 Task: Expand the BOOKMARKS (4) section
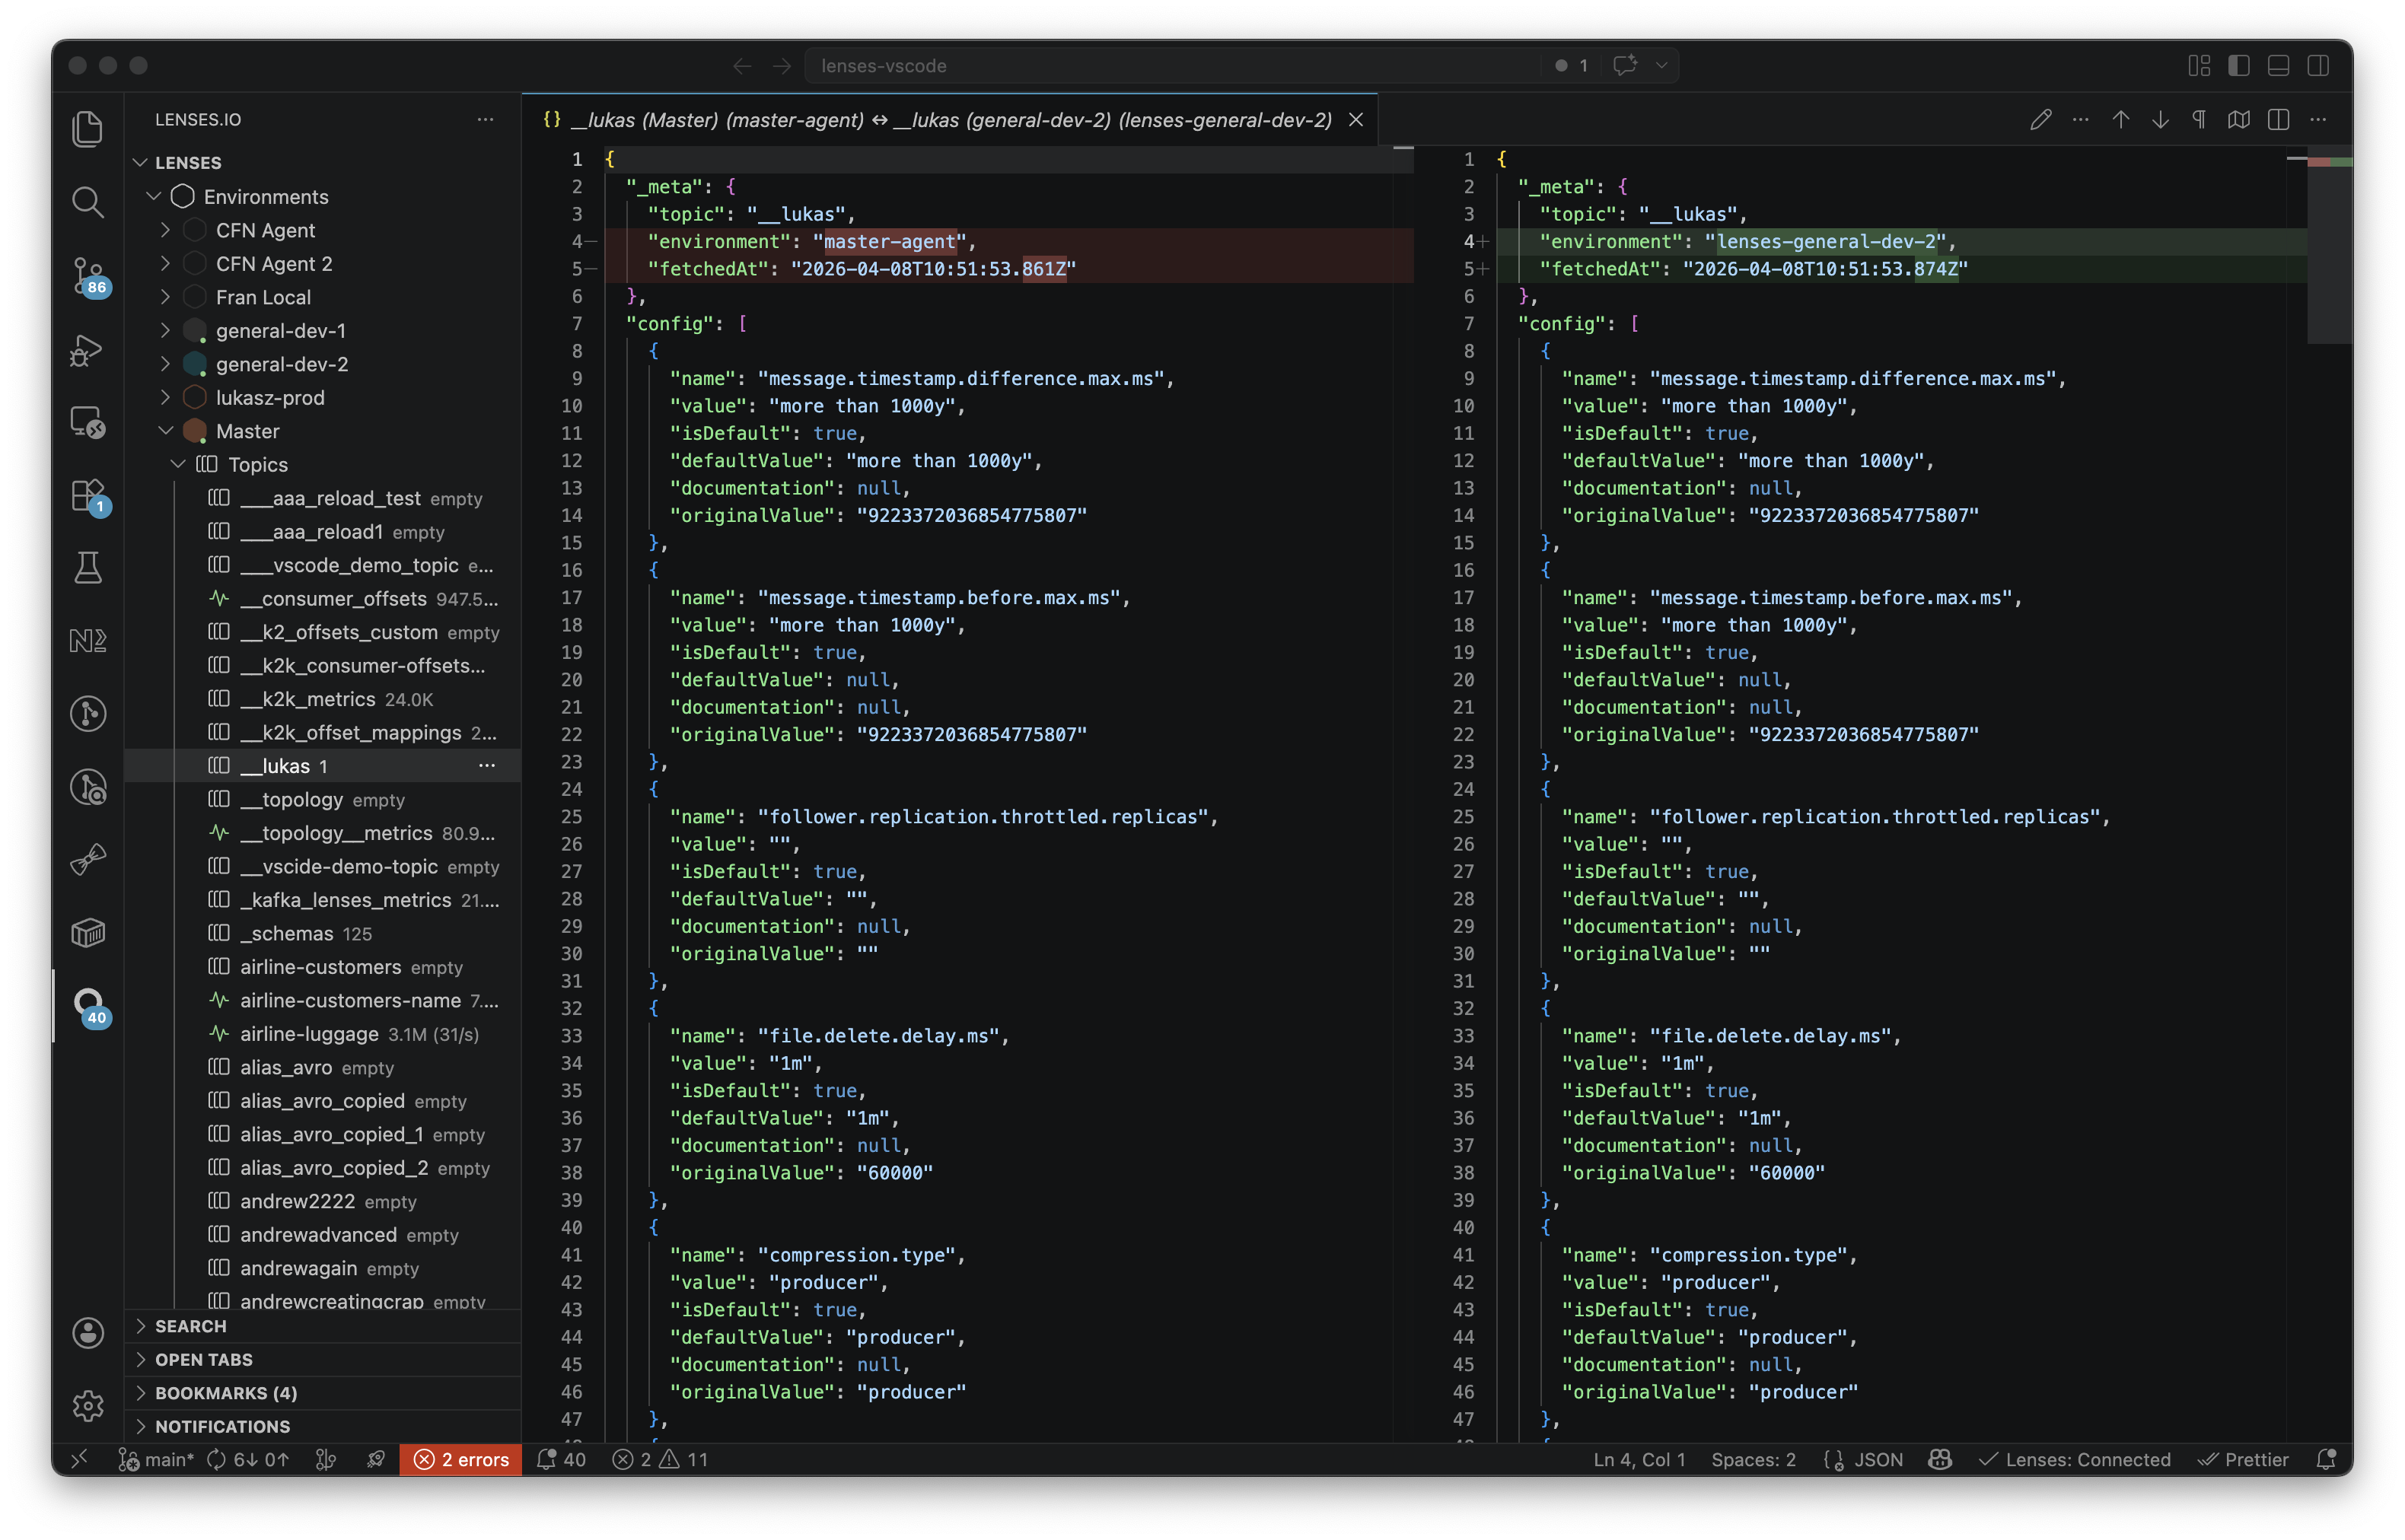tap(323, 1393)
